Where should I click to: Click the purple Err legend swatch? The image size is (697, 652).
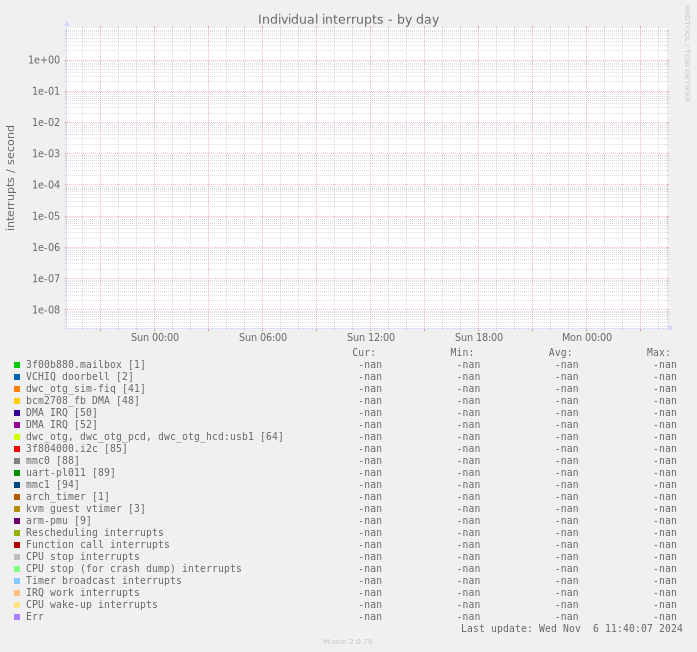point(17,617)
